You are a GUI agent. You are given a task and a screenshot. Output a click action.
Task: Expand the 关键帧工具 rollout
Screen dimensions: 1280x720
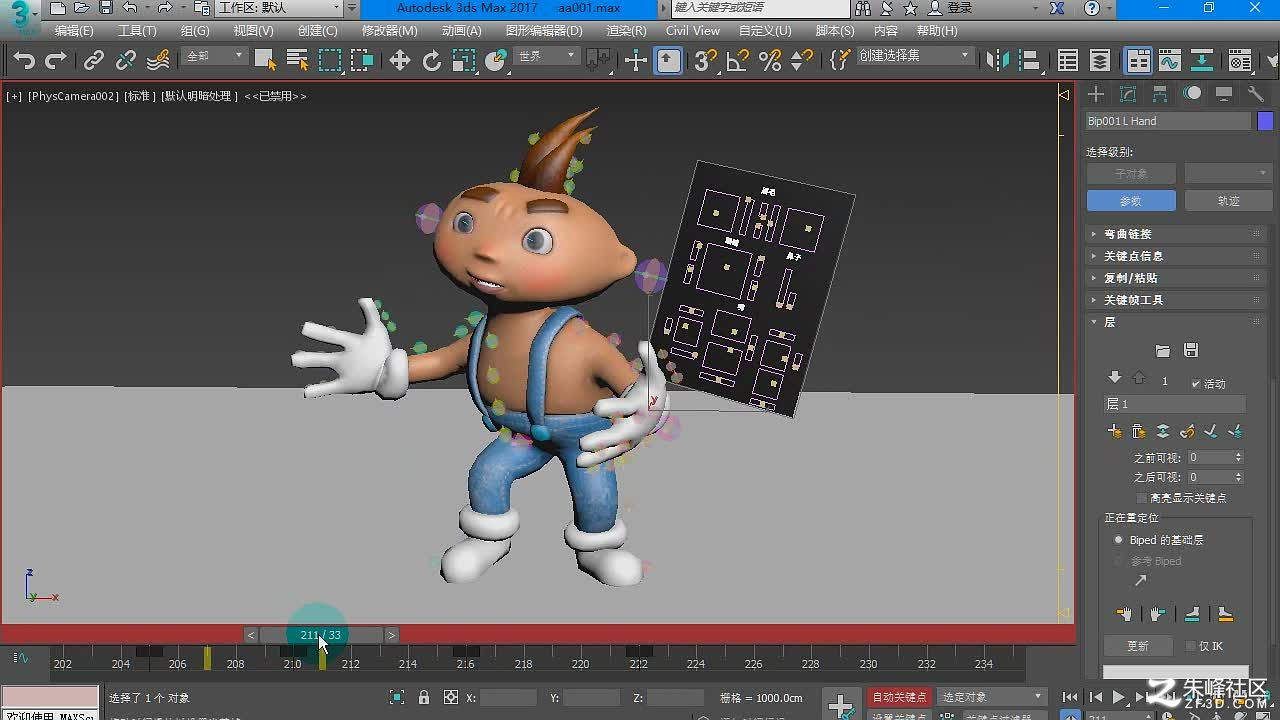coord(1175,300)
